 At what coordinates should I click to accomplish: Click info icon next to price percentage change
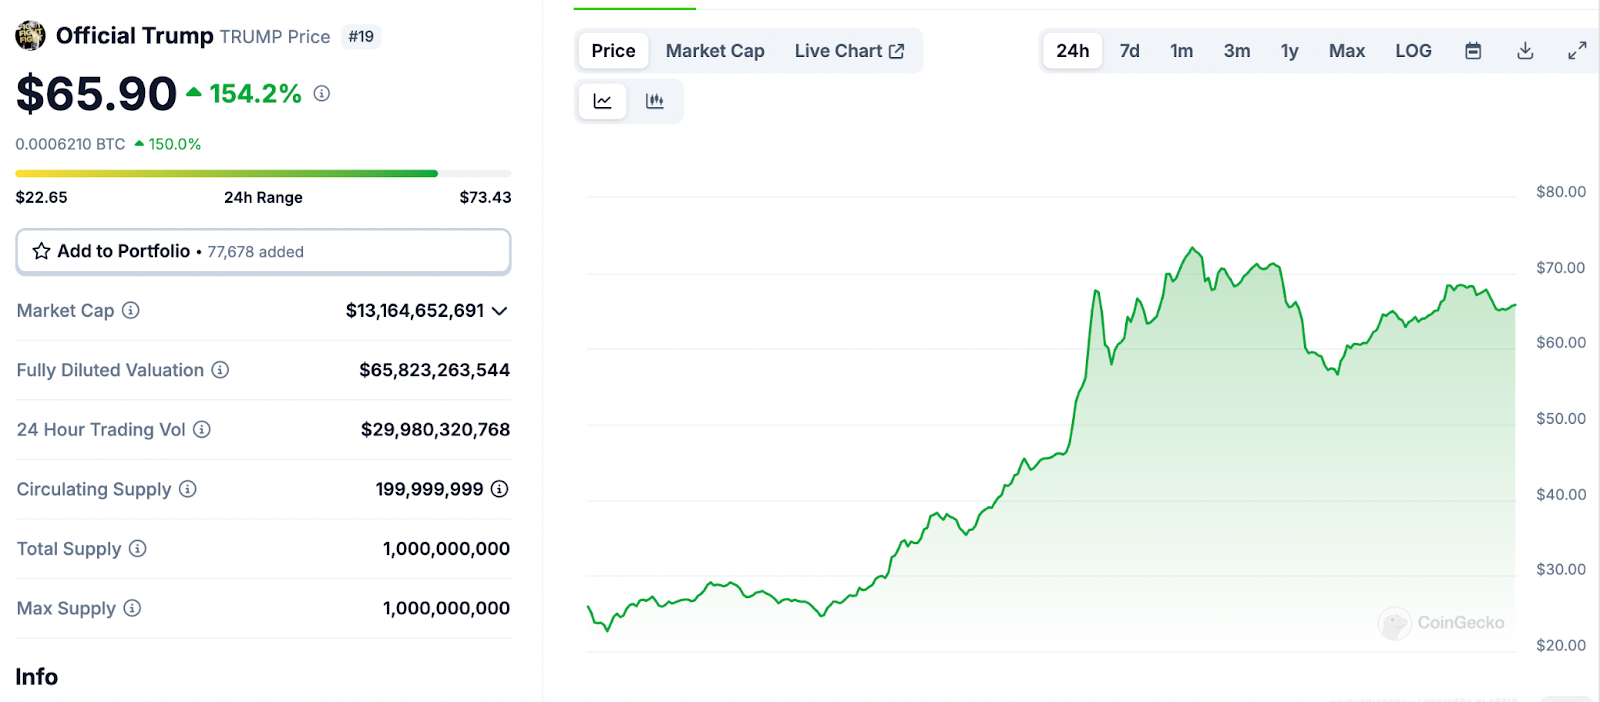coord(322,93)
